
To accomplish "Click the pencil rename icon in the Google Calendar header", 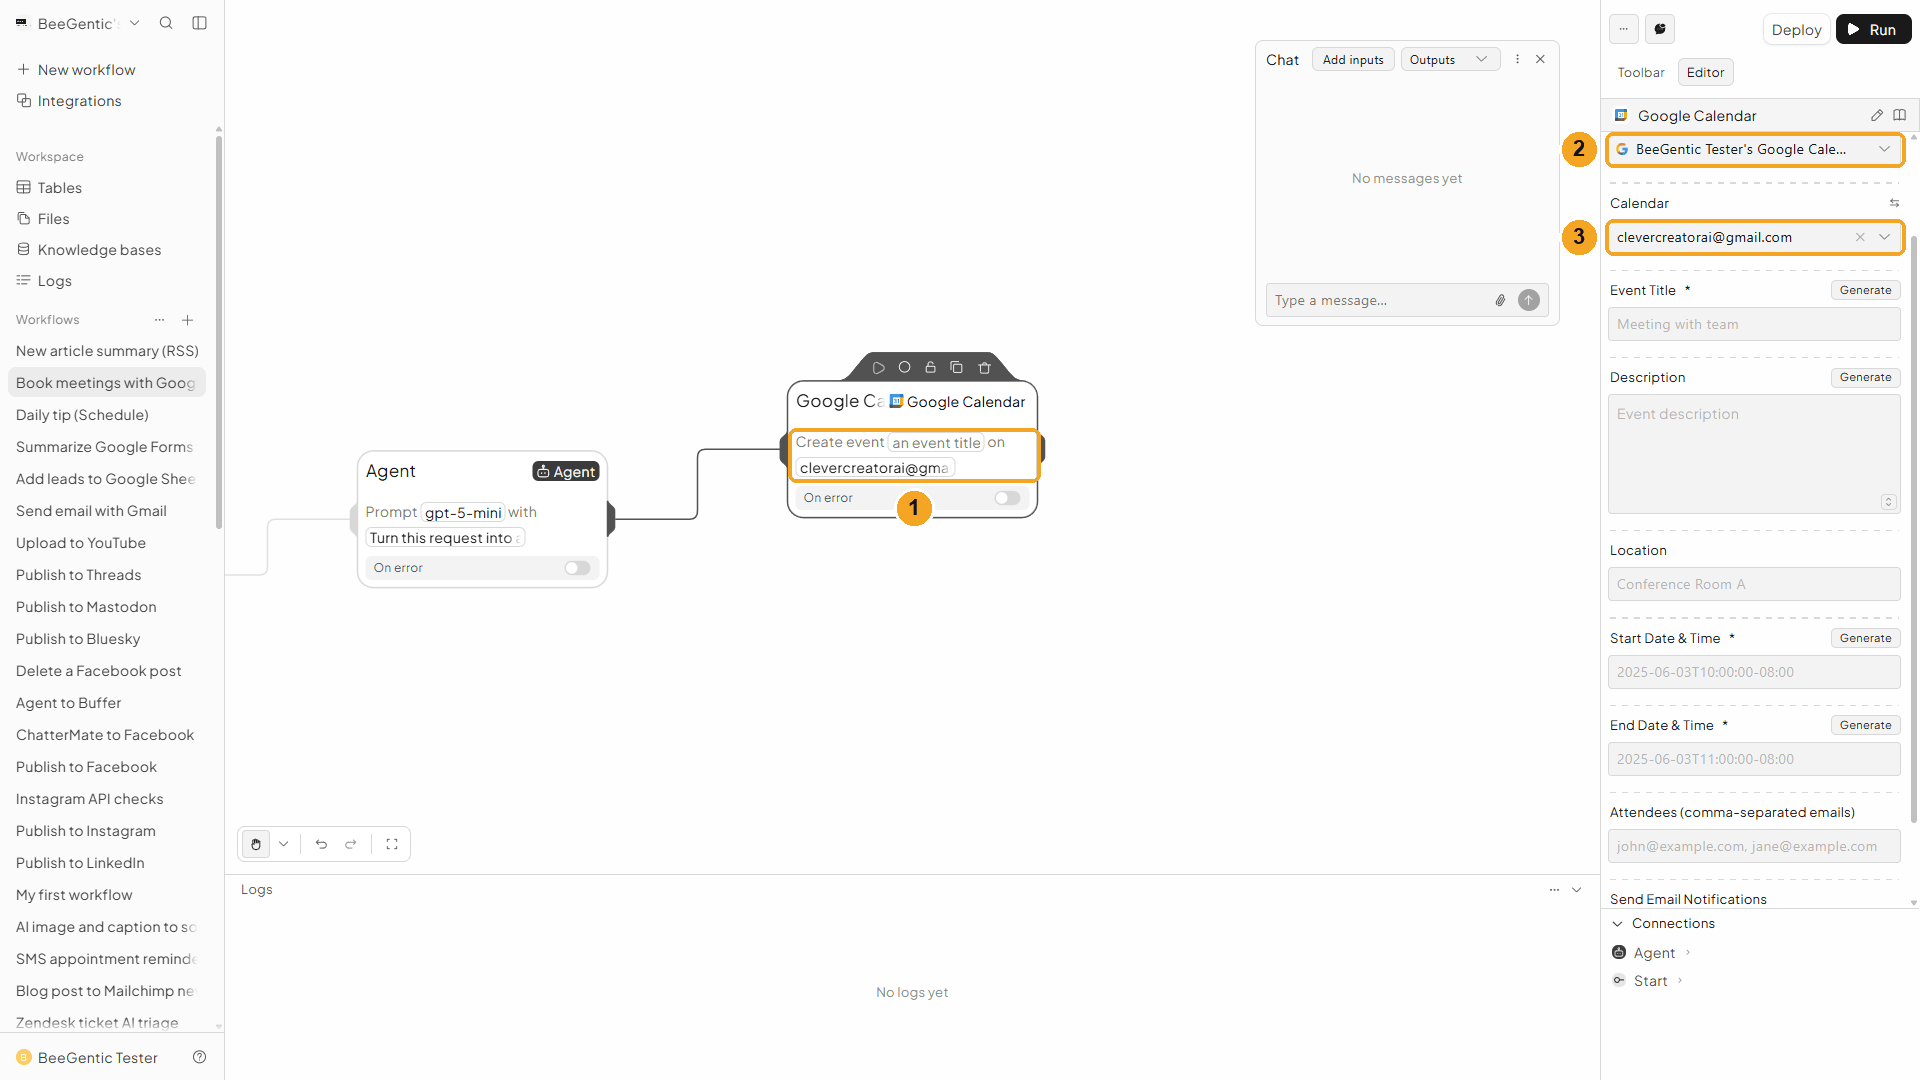I will 1877,115.
